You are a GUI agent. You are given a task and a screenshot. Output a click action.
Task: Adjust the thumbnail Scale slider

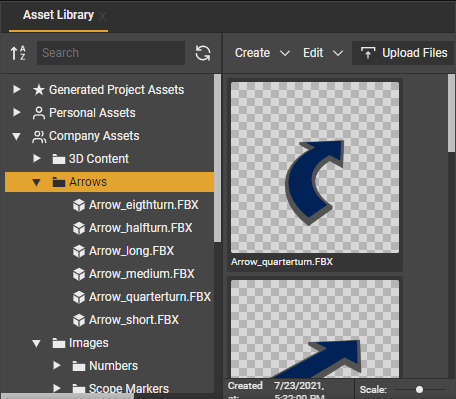tap(419, 389)
